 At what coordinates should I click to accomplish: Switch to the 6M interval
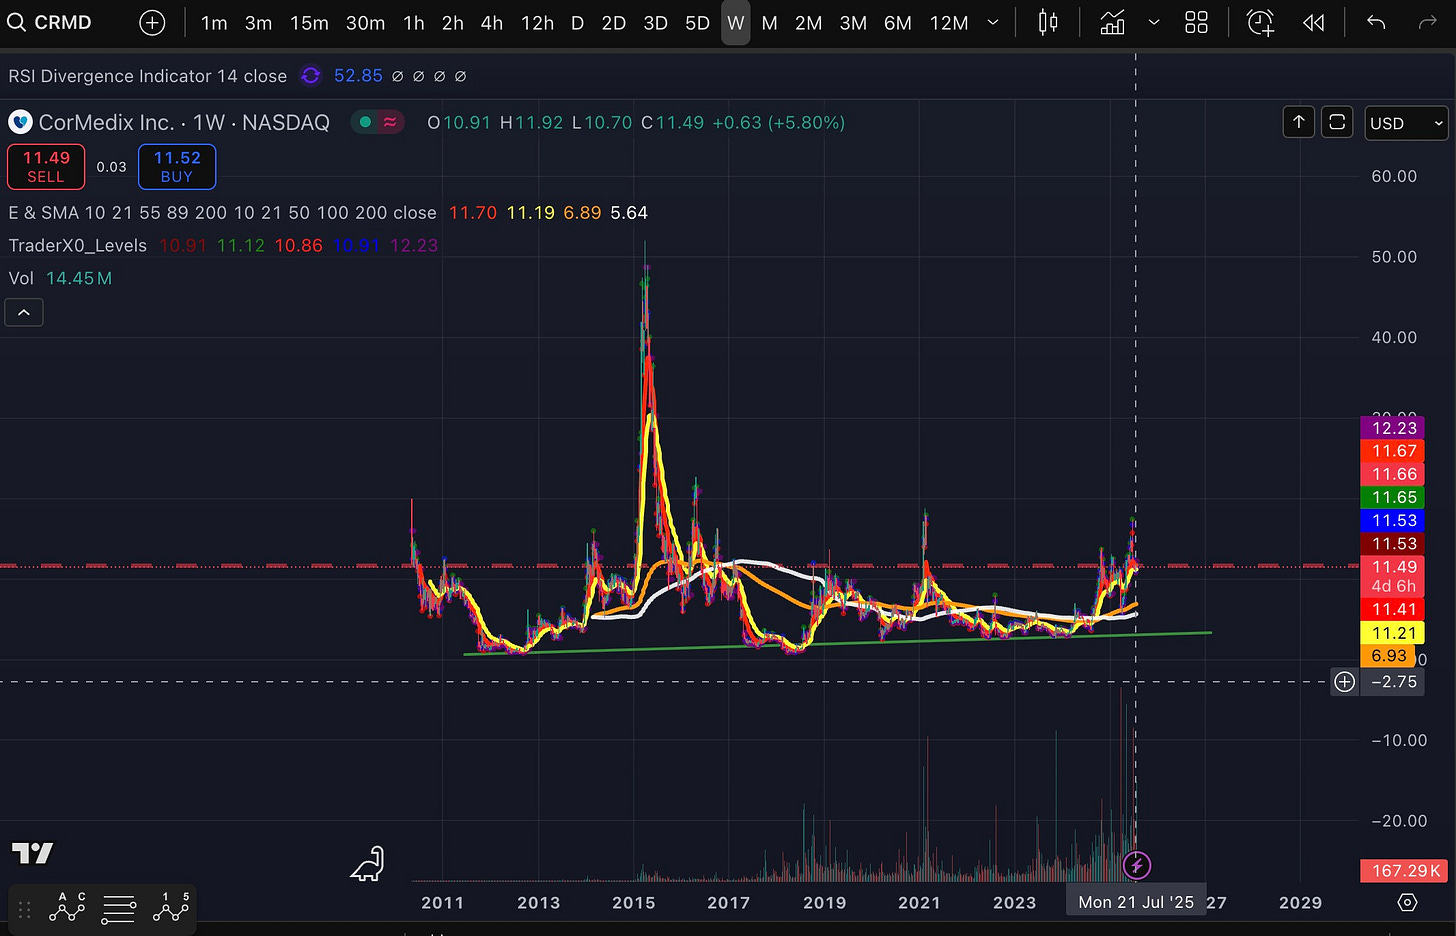898,22
